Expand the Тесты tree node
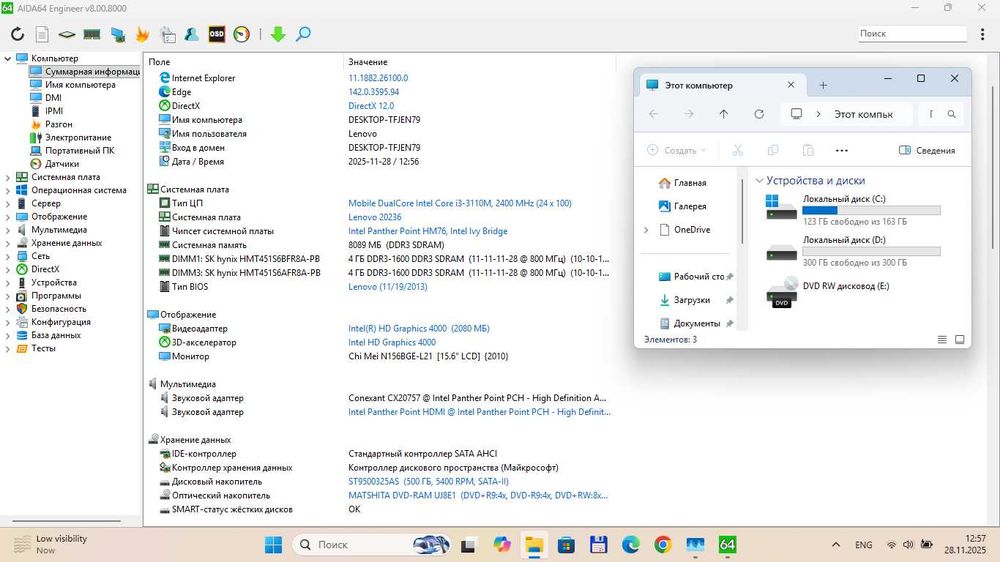 [8, 348]
